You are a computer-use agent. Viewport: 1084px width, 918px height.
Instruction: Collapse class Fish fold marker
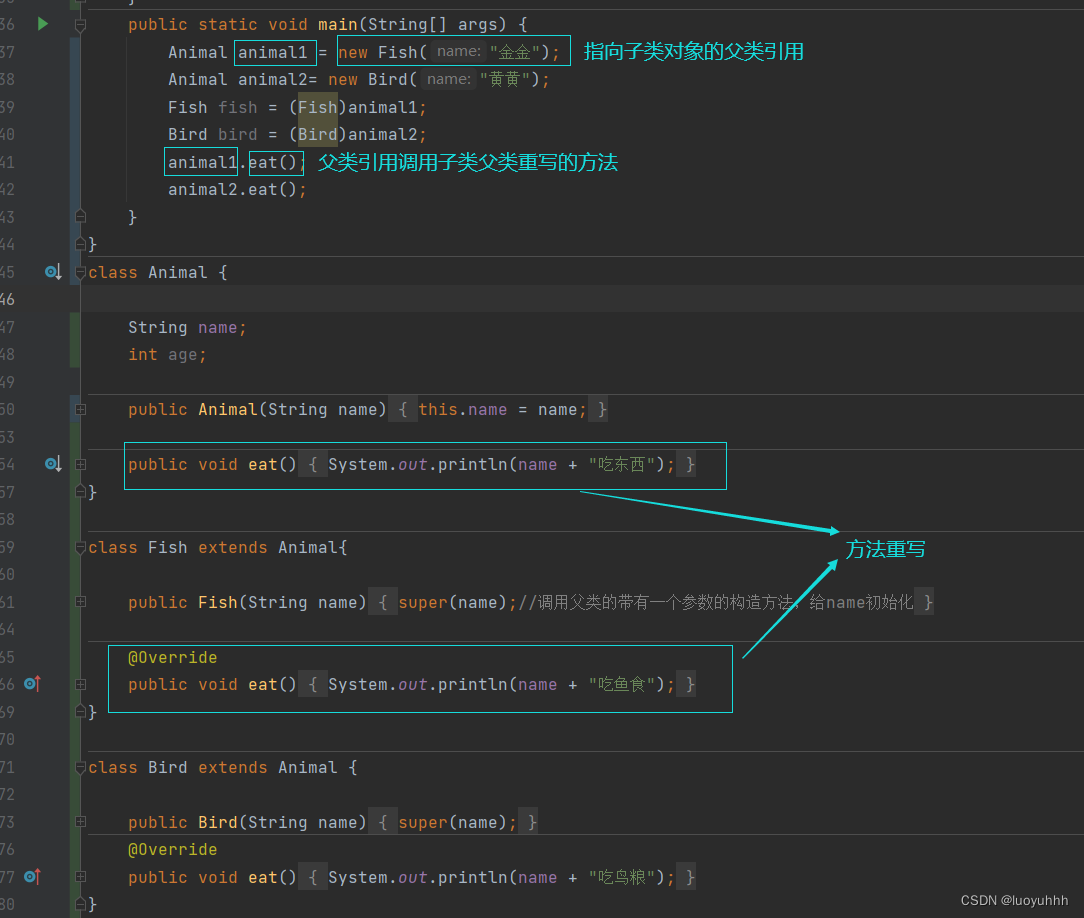tap(80, 547)
